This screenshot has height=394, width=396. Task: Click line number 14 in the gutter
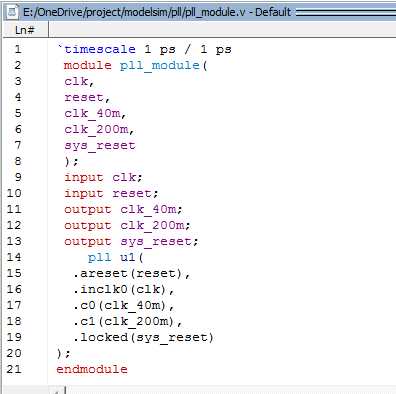pyautogui.click(x=14, y=257)
